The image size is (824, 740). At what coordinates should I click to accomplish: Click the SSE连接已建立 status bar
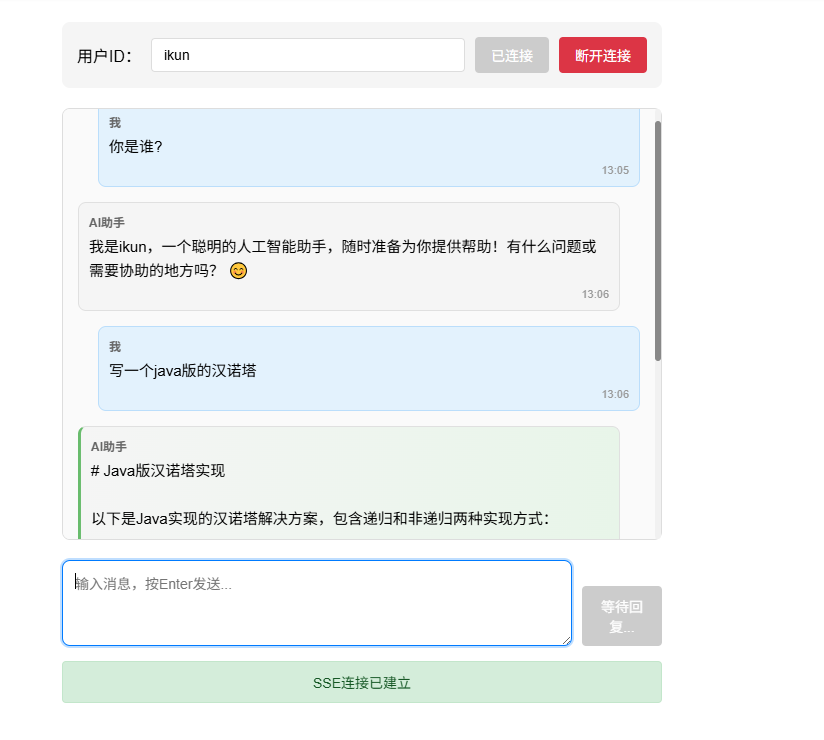click(362, 682)
